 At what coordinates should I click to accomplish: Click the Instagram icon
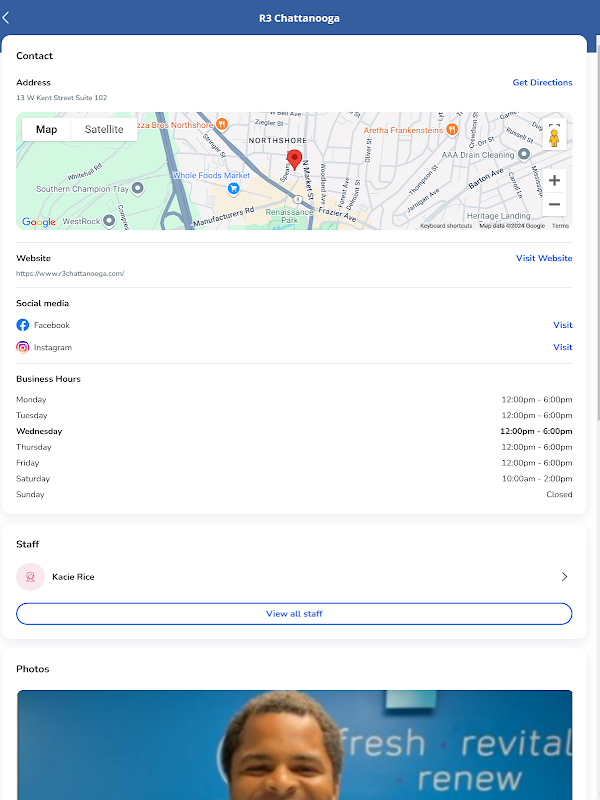(22, 347)
